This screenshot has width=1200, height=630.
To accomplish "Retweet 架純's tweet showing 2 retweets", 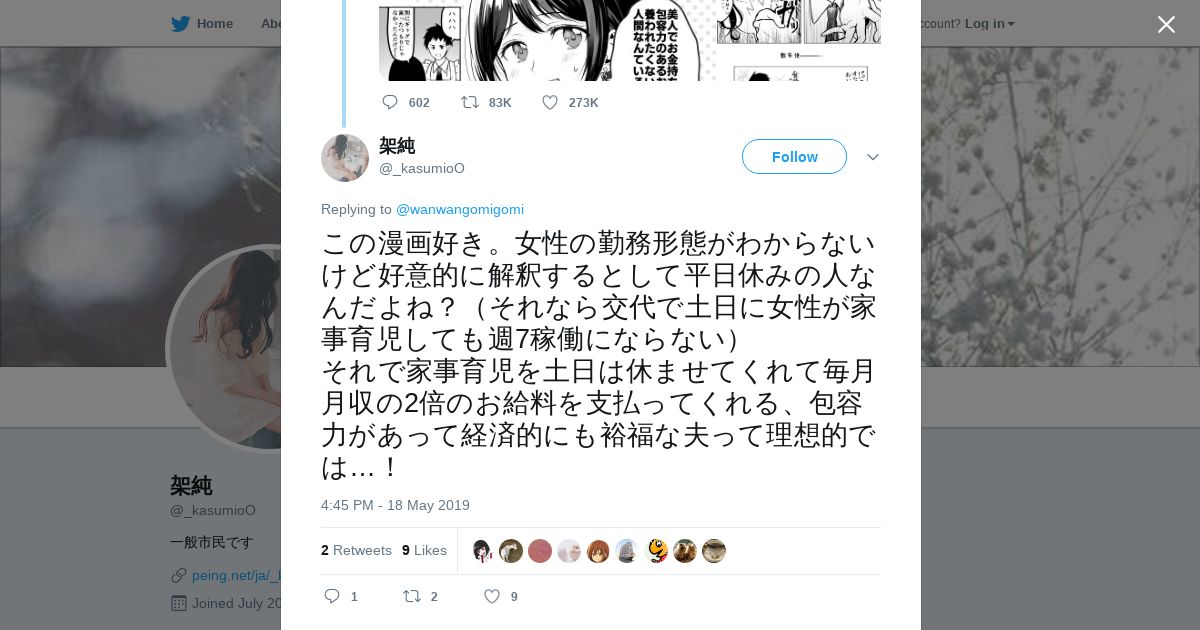I will [411, 596].
